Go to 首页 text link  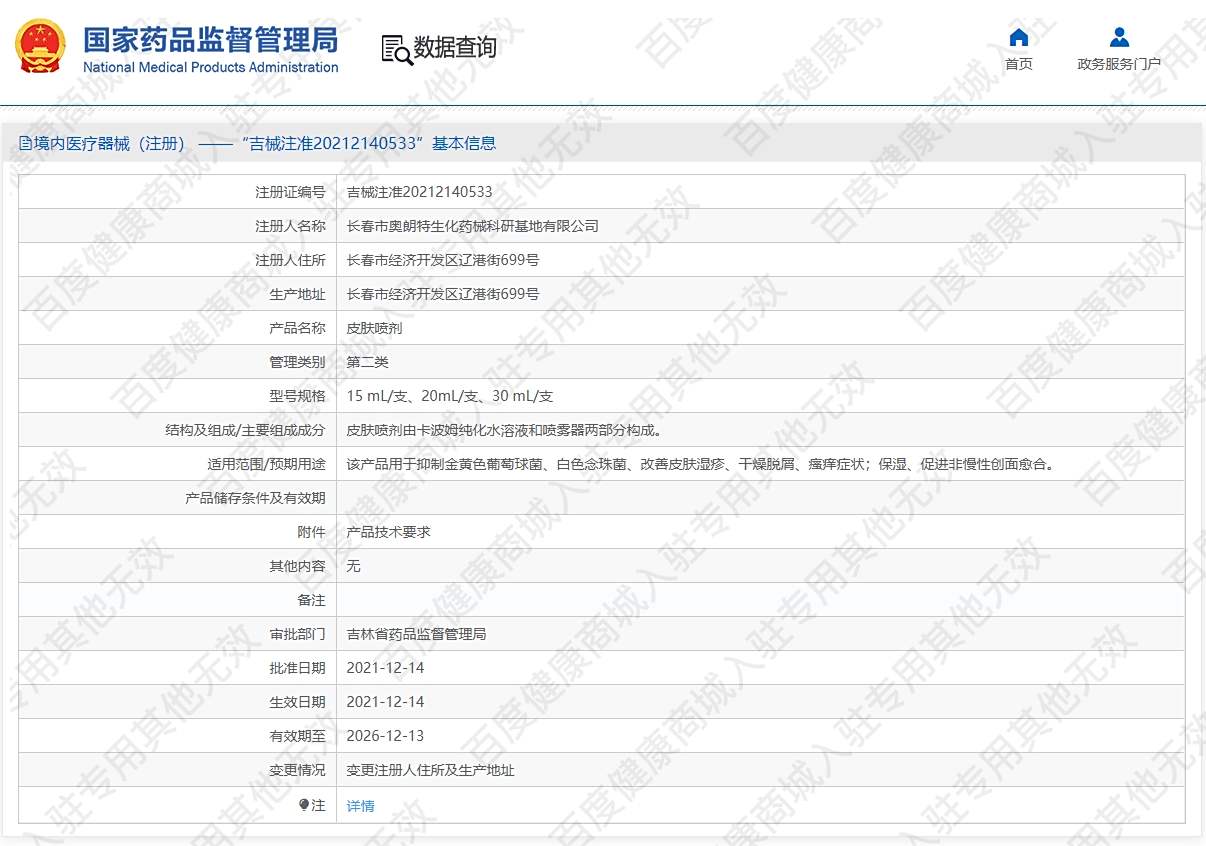1019,64
